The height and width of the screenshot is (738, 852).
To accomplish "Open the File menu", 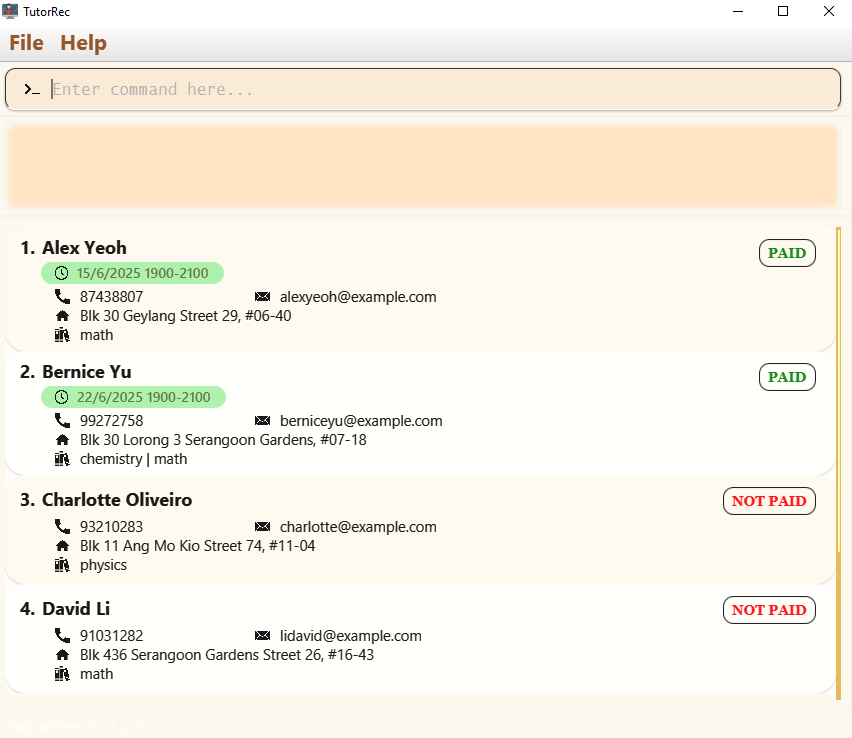I will pos(26,42).
